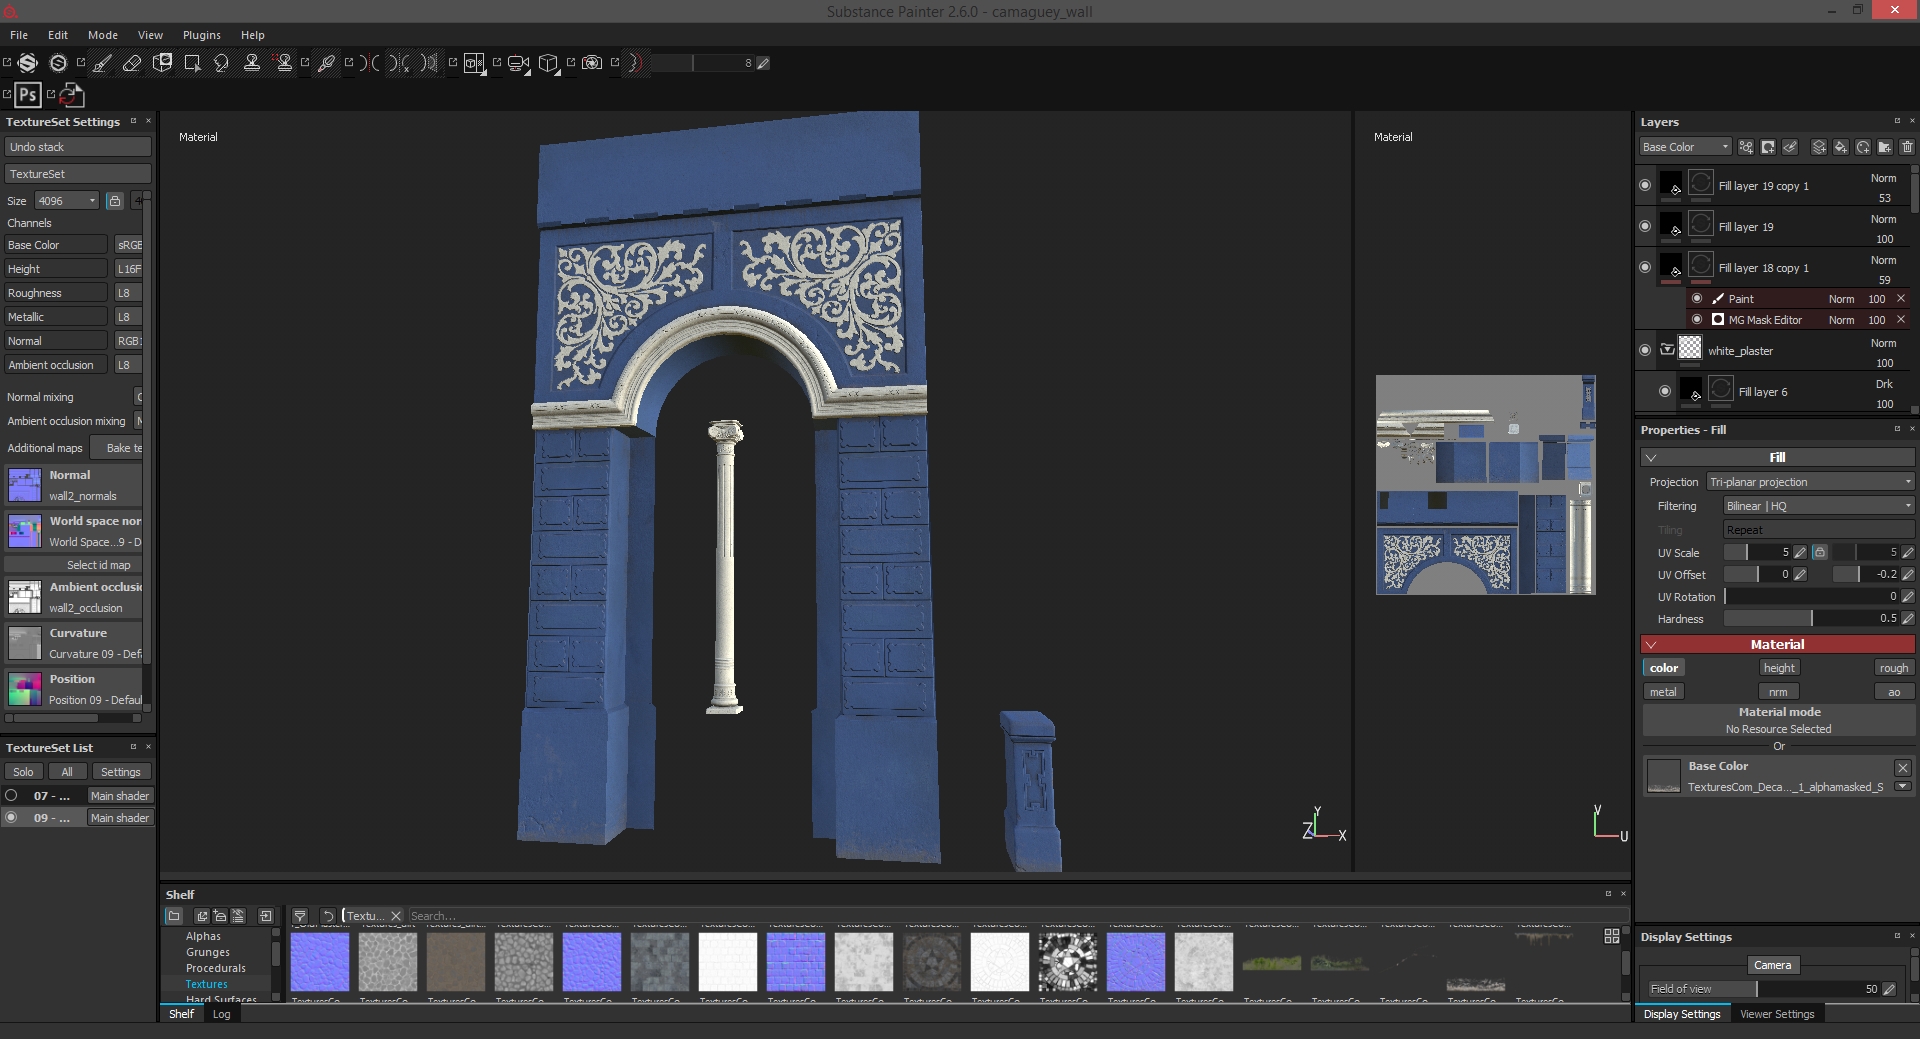Open the Mode menu
This screenshot has width=1920, height=1039.
[103, 35]
